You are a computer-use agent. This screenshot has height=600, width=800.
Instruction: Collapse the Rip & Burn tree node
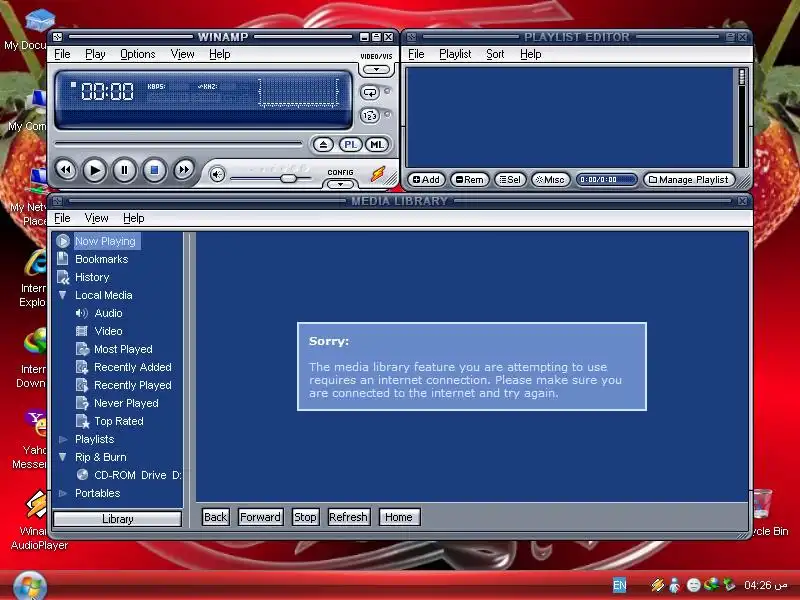(63, 457)
